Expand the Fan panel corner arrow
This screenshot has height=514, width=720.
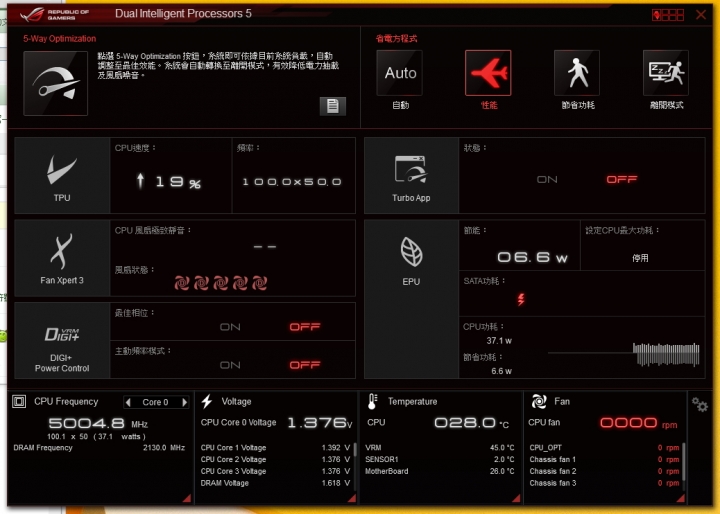681,498
